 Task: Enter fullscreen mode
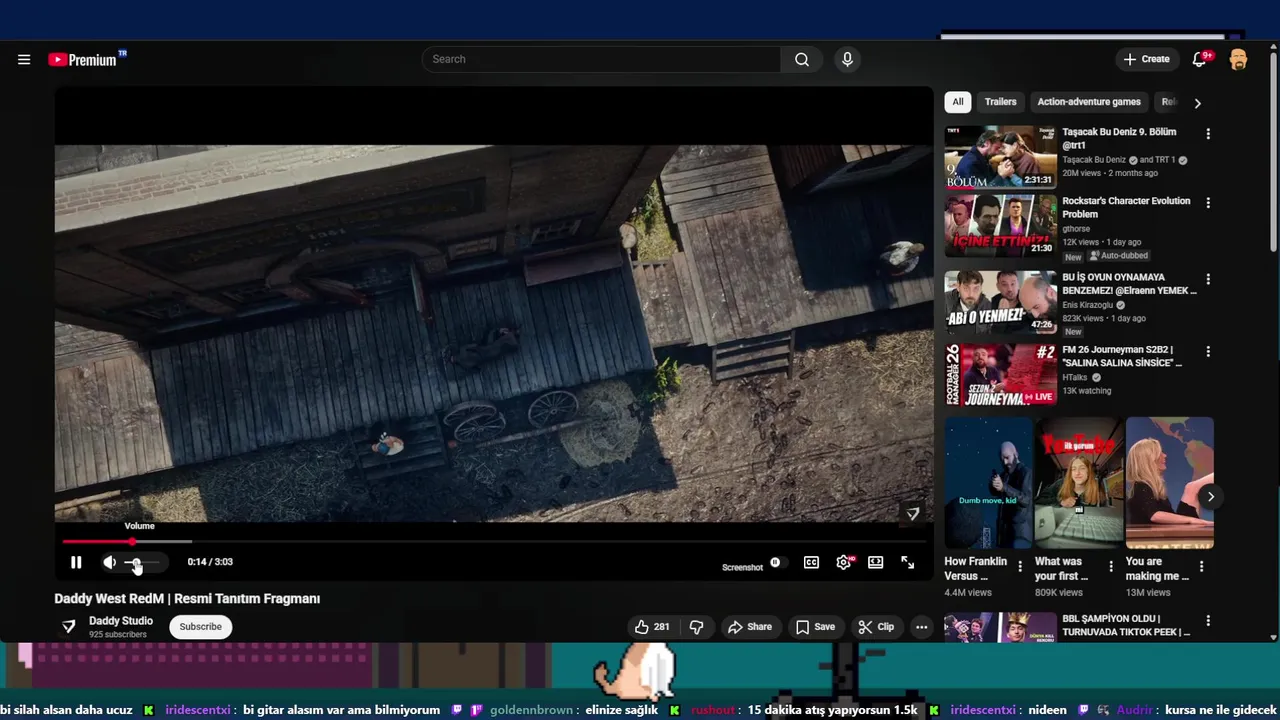[x=908, y=563]
